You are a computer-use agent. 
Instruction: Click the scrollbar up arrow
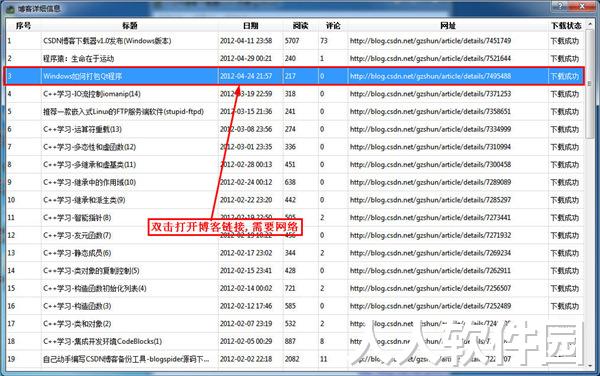tap(590, 24)
